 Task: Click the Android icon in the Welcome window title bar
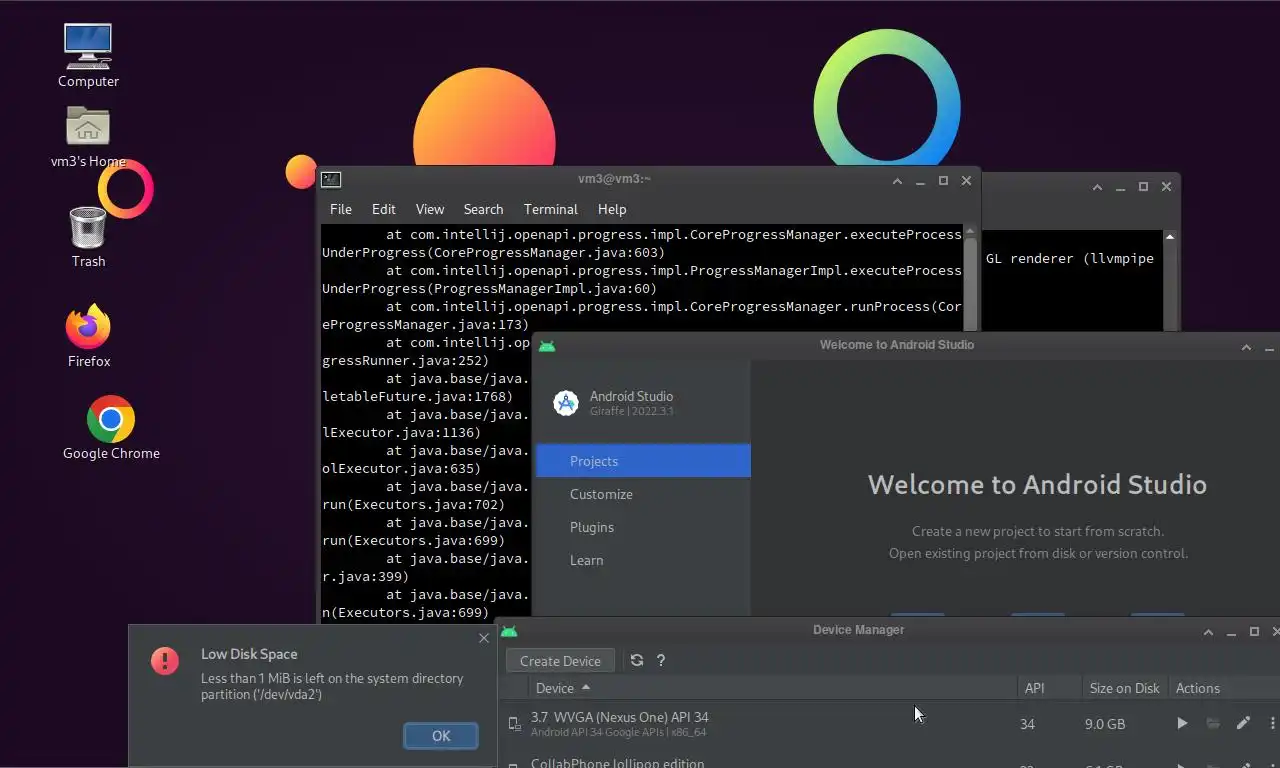pos(546,346)
